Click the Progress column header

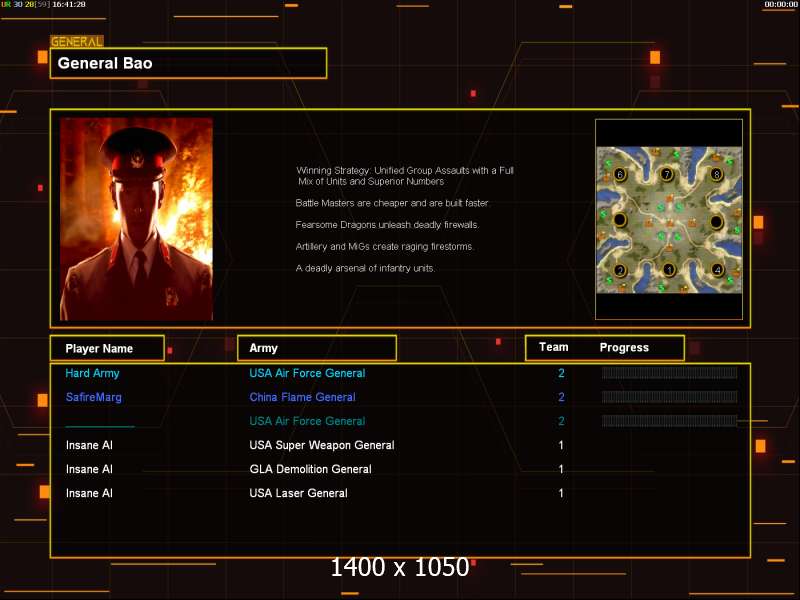624,347
